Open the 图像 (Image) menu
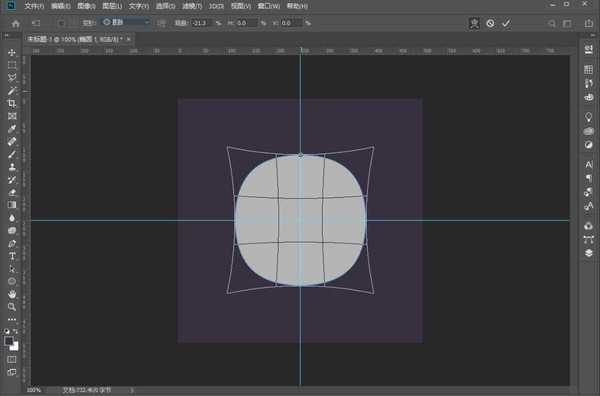600x396 pixels. [x=86, y=6]
